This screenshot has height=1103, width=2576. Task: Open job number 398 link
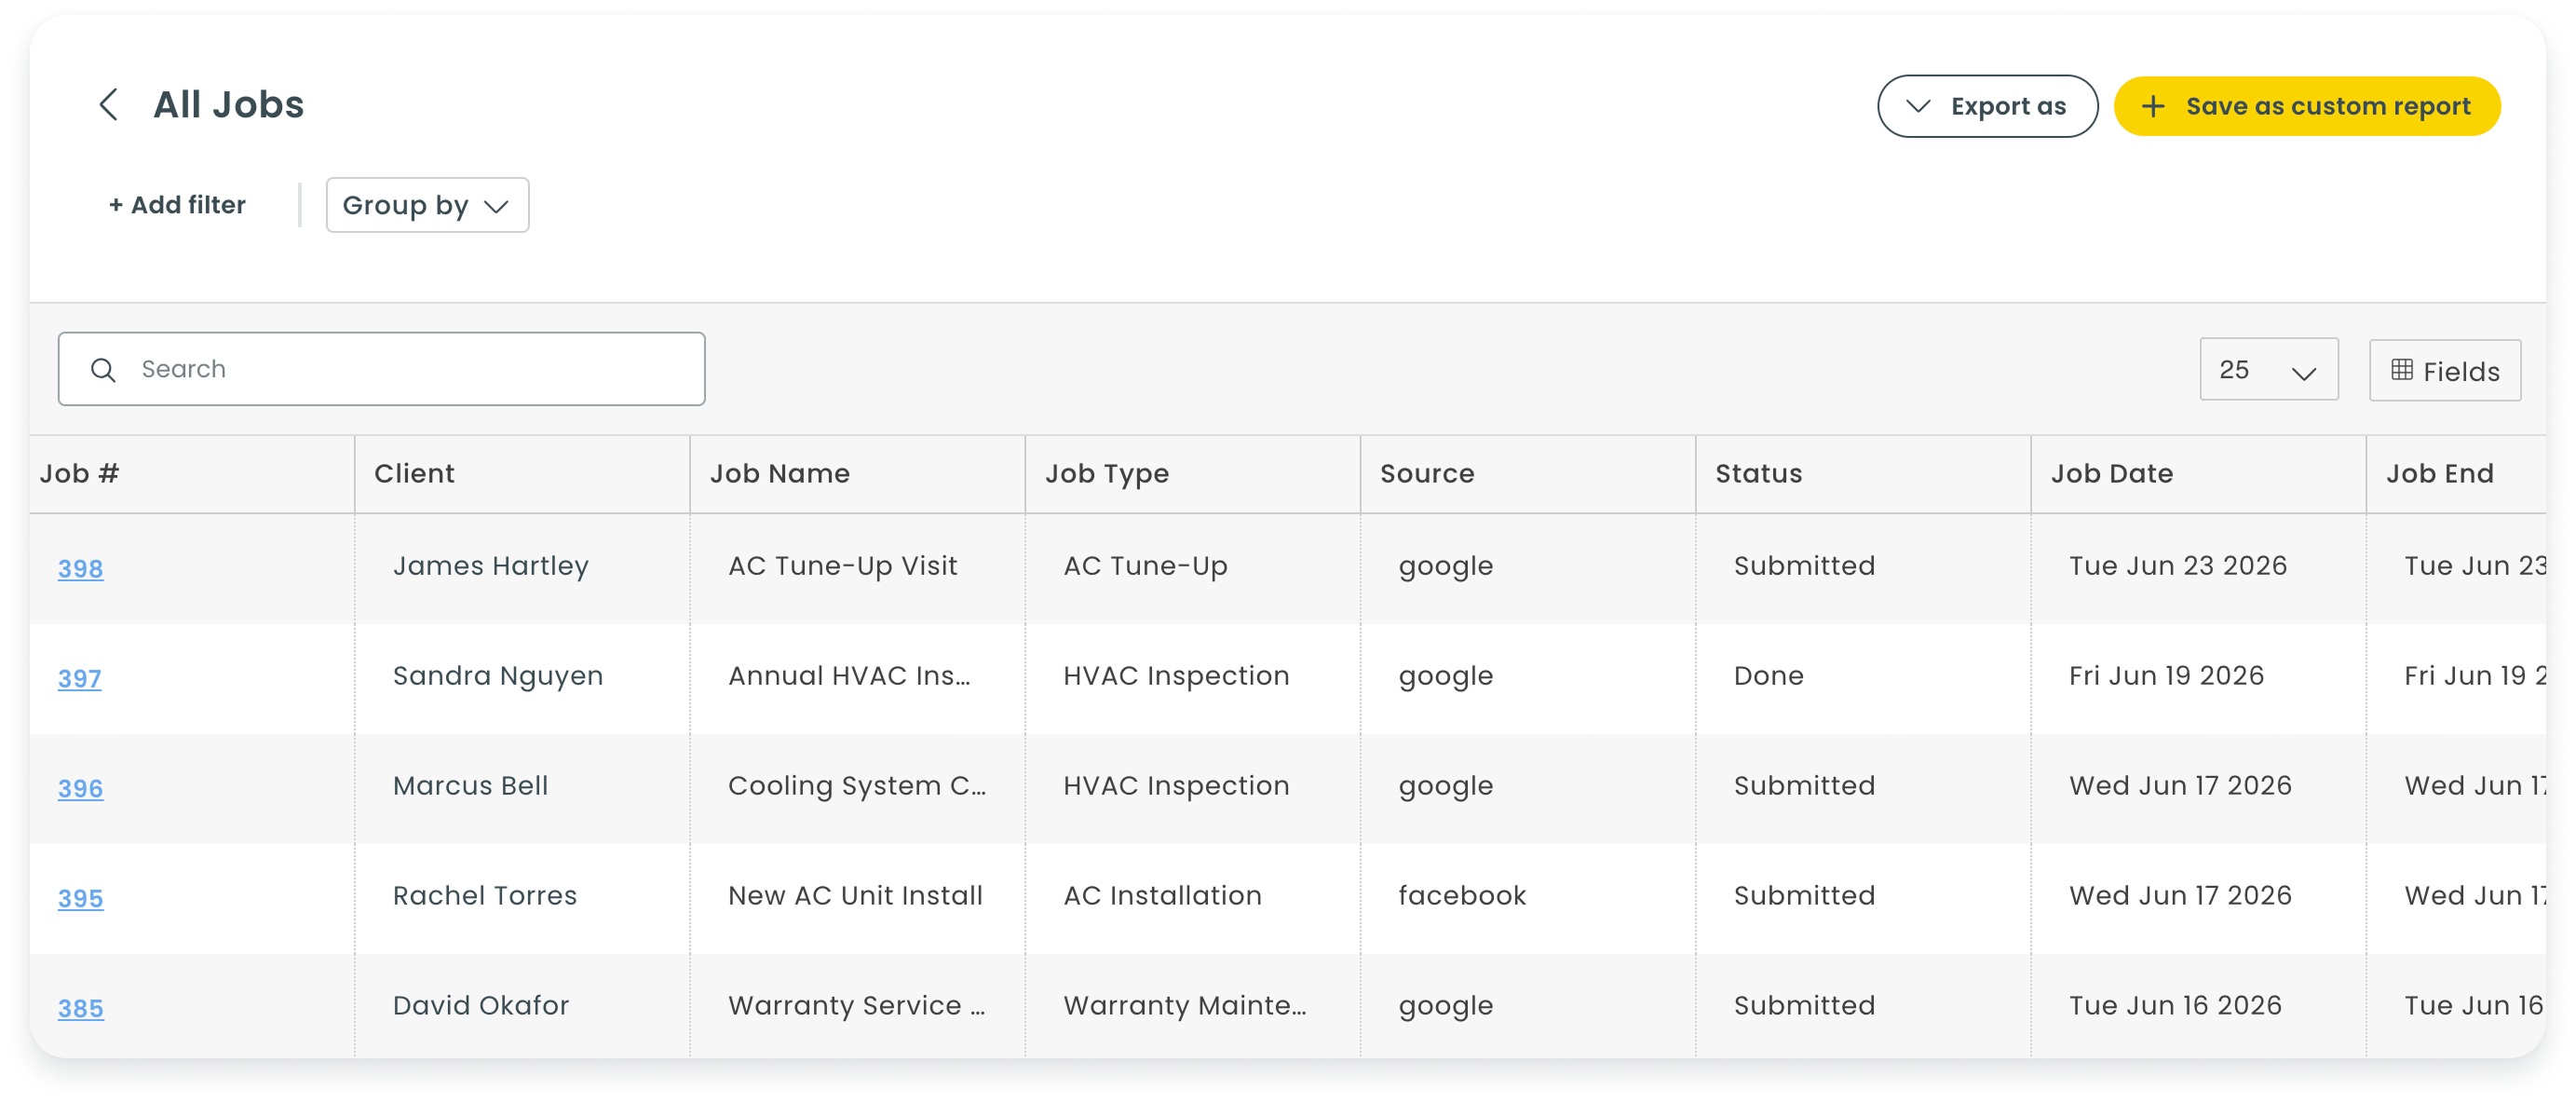(x=80, y=568)
